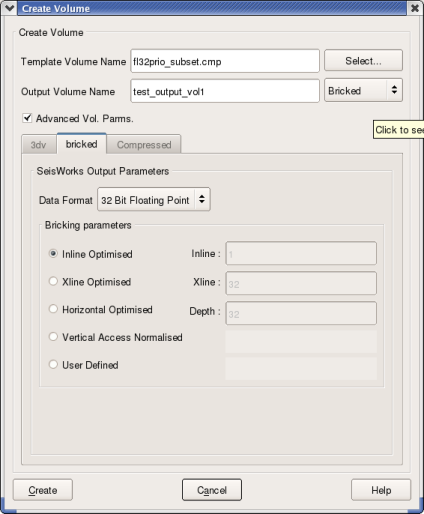Click the SeisWorks Output Parameters label
This screenshot has height=514, width=424.
click(x=103, y=171)
